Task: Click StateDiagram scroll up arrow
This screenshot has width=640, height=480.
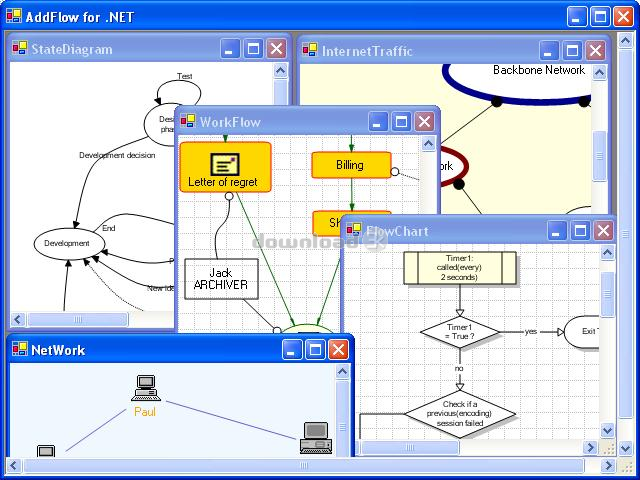Action: (280, 71)
